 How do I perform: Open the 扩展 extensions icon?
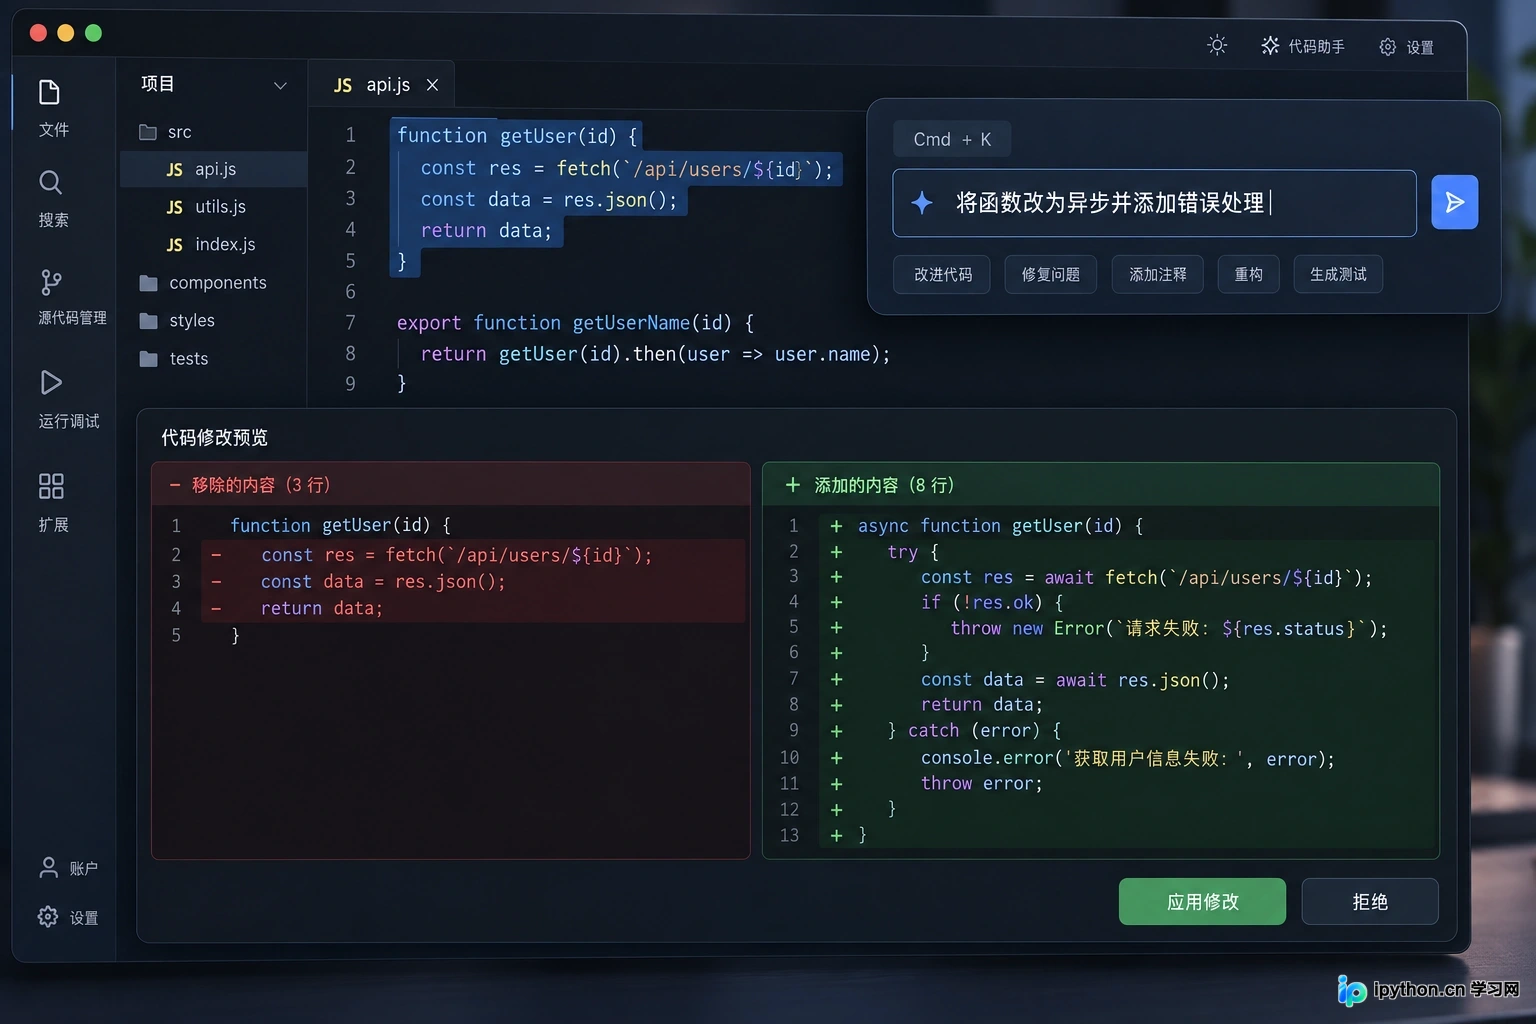[51, 486]
